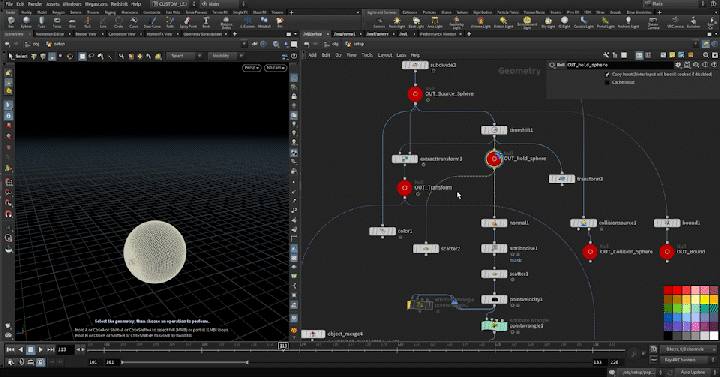This screenshot has height=377, width=720.
Task: Add a VR Camera from shelf
Action: click(x=675, y=22)
